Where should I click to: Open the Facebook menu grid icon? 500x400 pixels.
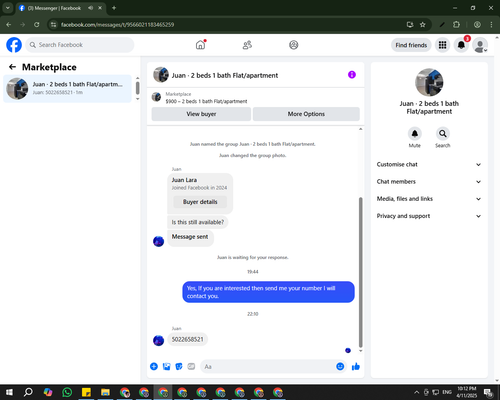click(x=442, y=45)
